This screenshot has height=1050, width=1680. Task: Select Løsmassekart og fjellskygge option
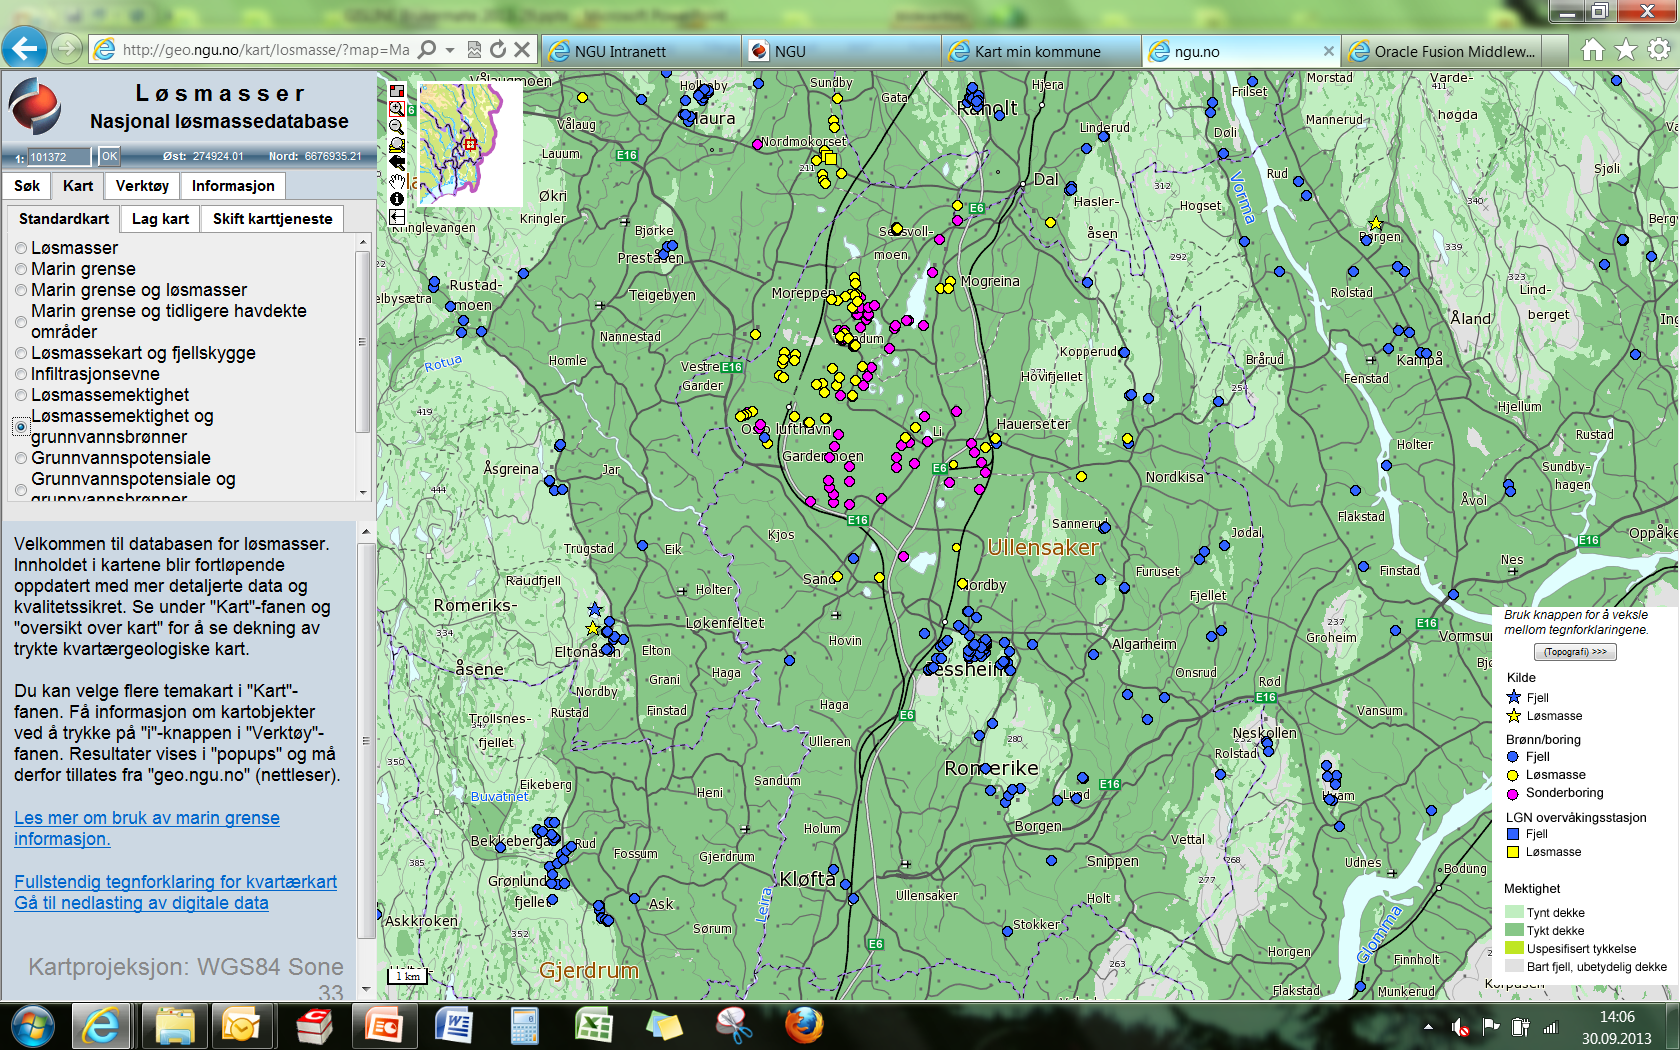point(21,353)
